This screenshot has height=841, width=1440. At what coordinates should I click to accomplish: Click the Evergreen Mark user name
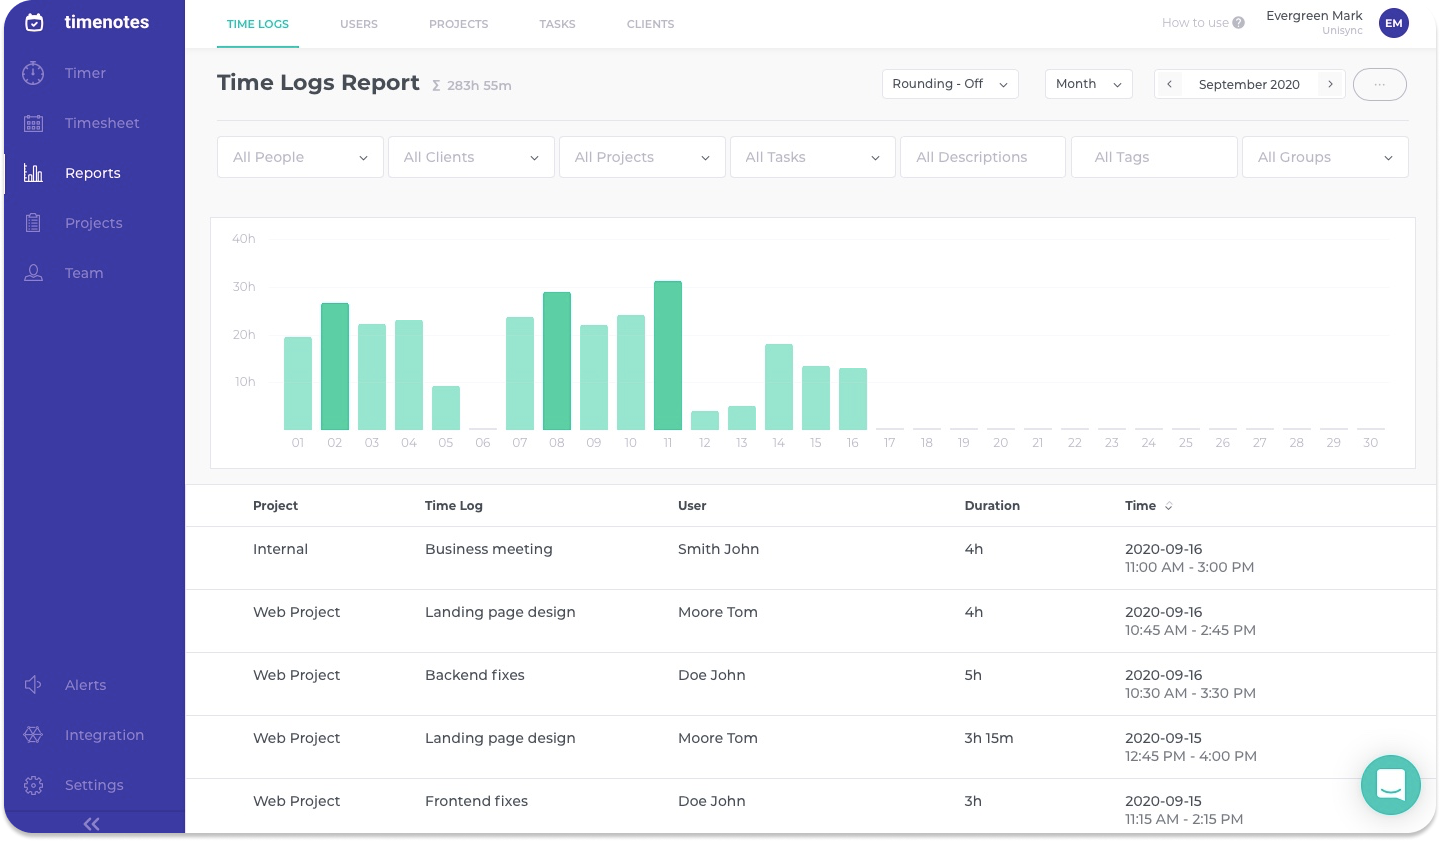(1314, 16)
